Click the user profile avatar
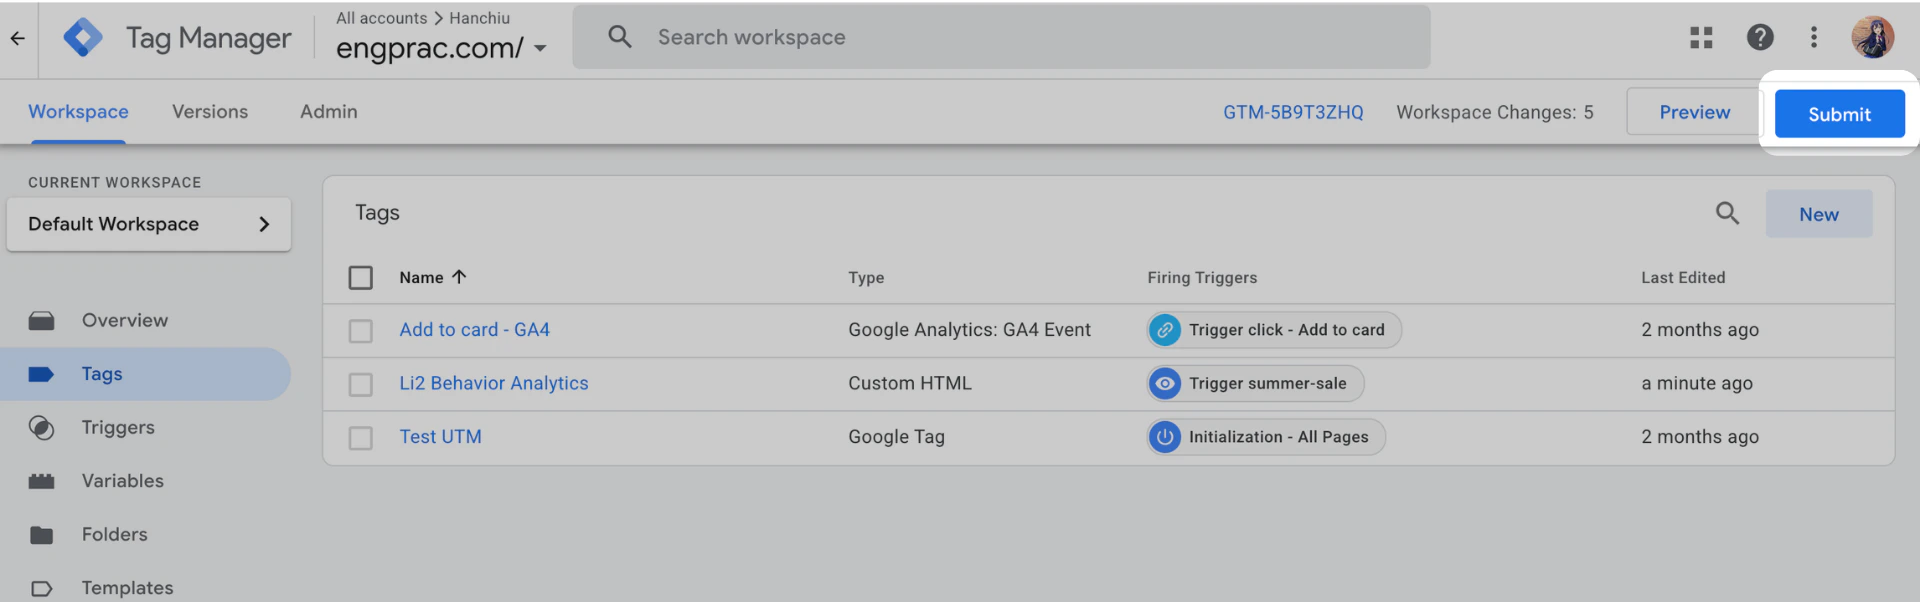Screen dimensions: 1920x602 pyautogui.click(x=1872, y=38)
